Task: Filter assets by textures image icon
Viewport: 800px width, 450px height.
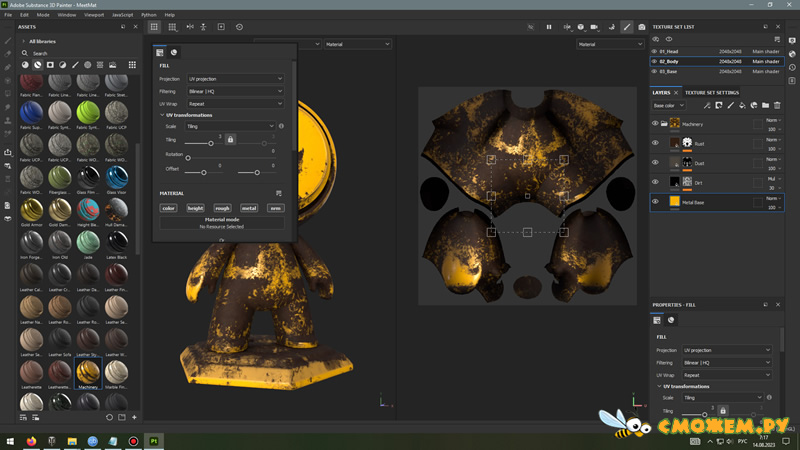Action: tap(113, 65)
